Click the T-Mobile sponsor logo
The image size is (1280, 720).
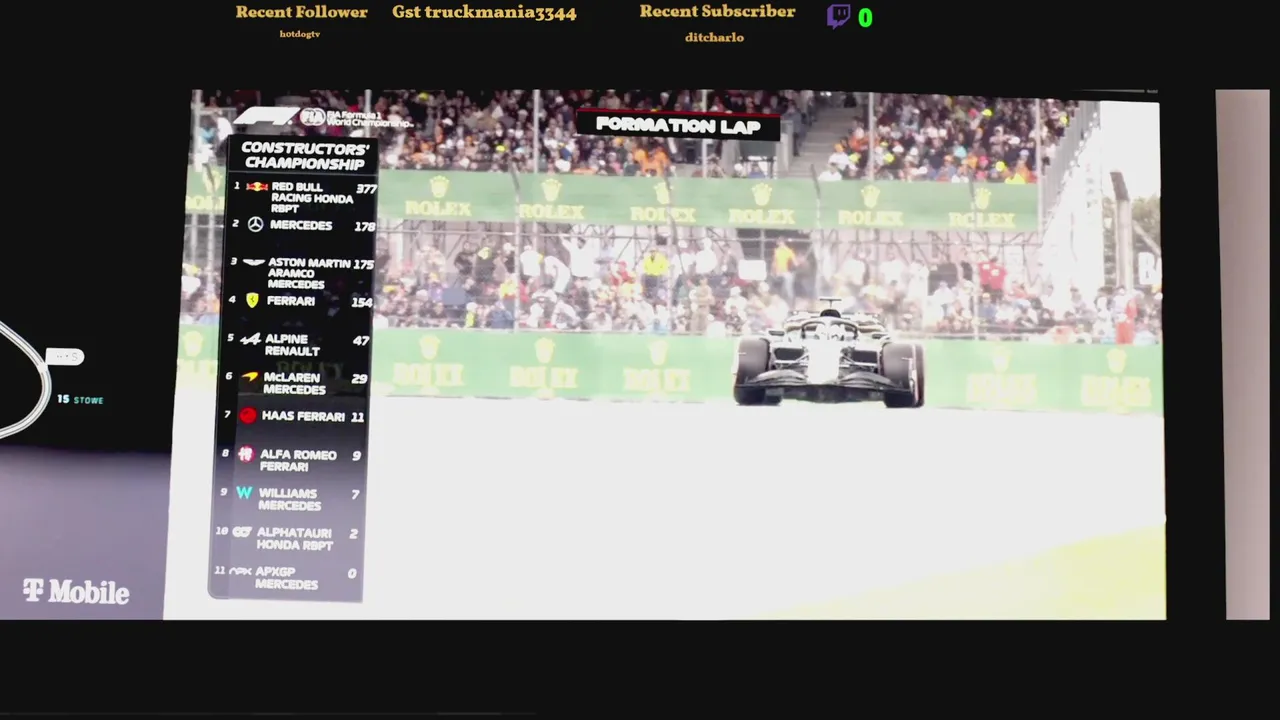76,592
